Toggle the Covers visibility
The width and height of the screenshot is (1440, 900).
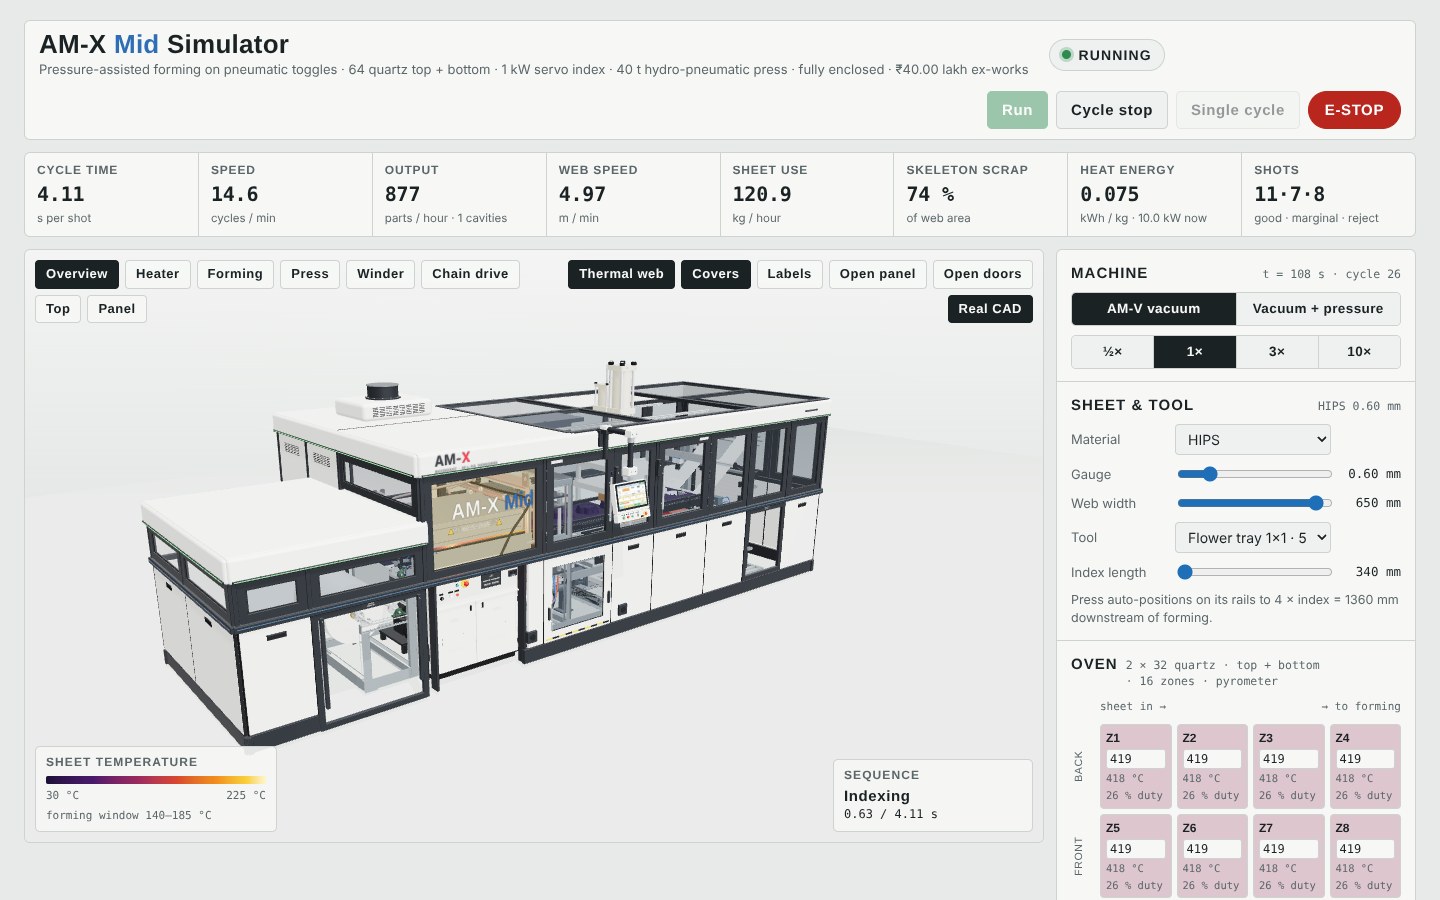(716, 274)
